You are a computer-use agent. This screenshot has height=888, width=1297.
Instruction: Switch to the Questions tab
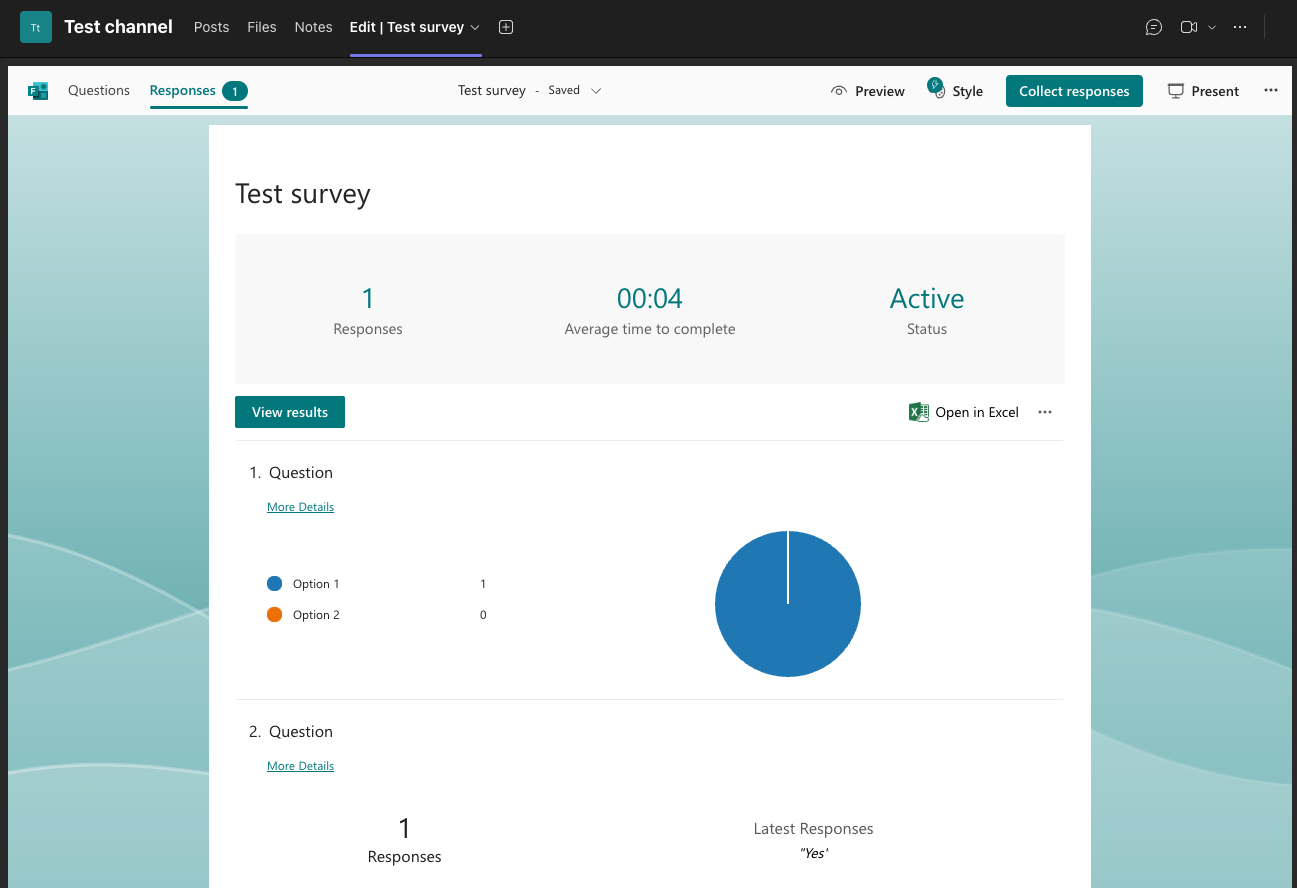click(x=99, y=90)
